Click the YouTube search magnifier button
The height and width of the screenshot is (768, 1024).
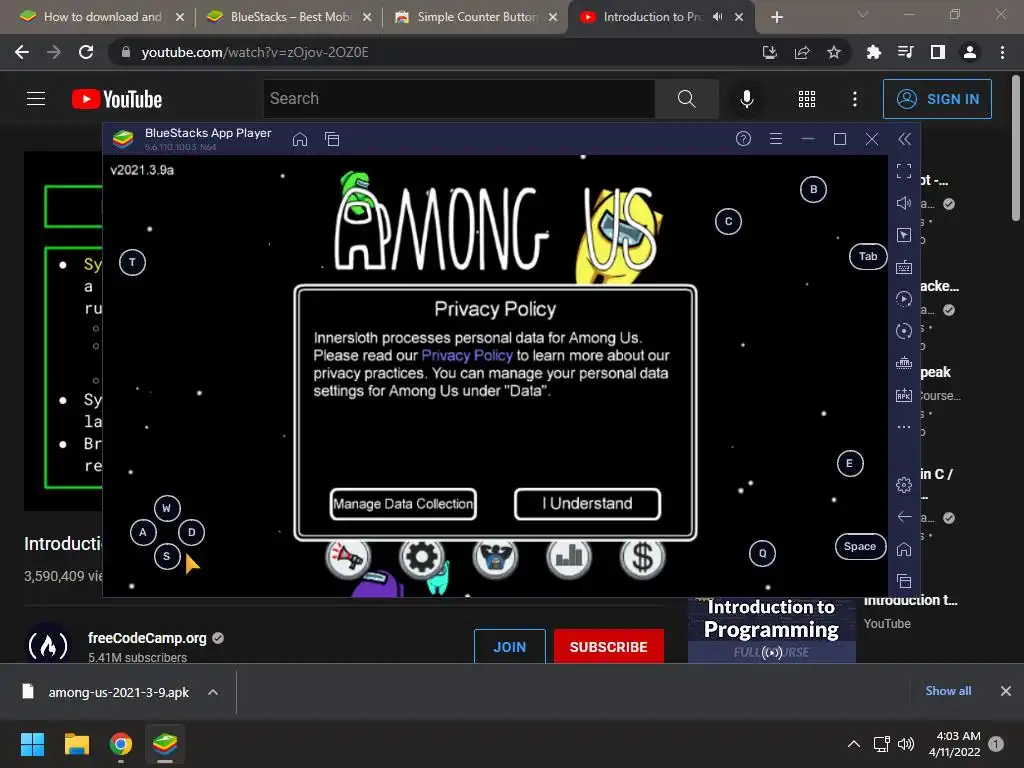click(x=686, y=99)
